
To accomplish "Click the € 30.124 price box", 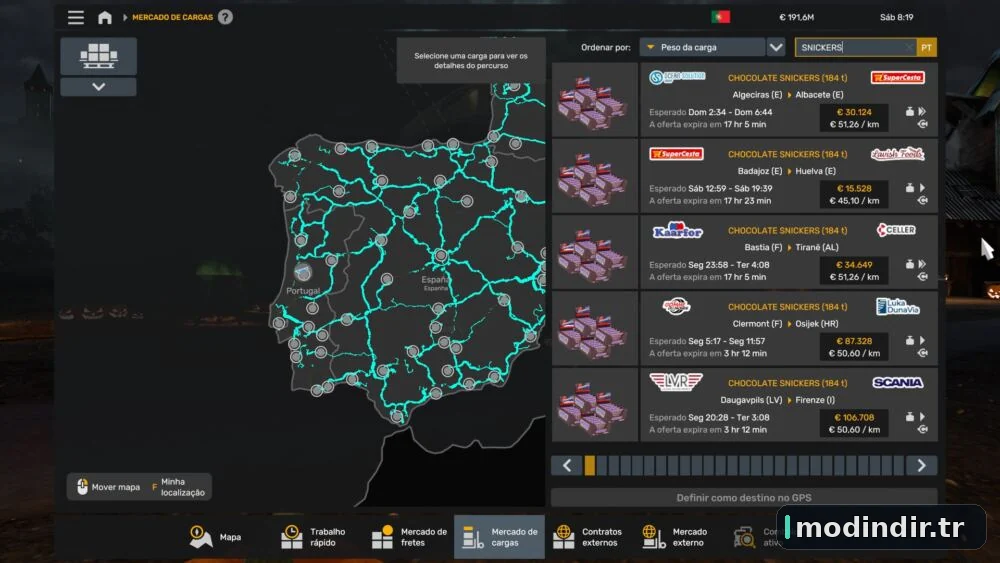I will coord(854,118).
